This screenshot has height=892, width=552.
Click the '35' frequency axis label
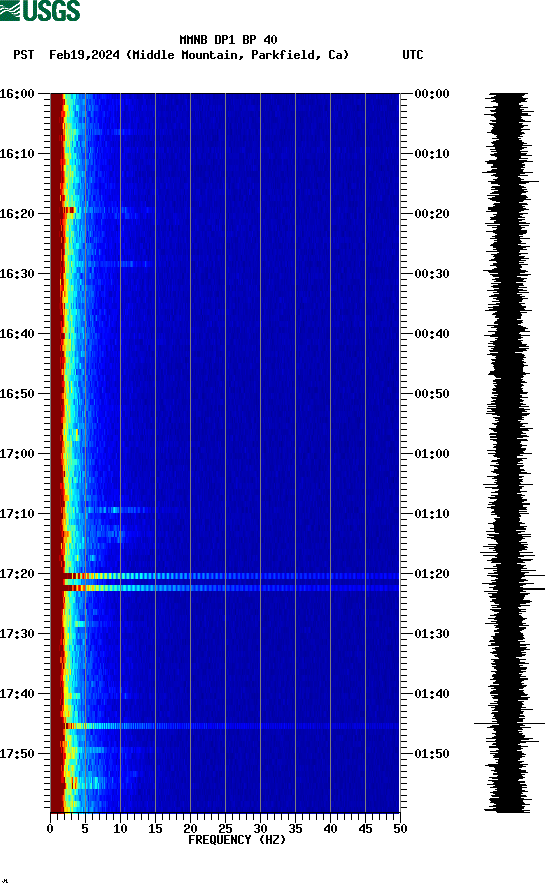click(x=295, y=829)
